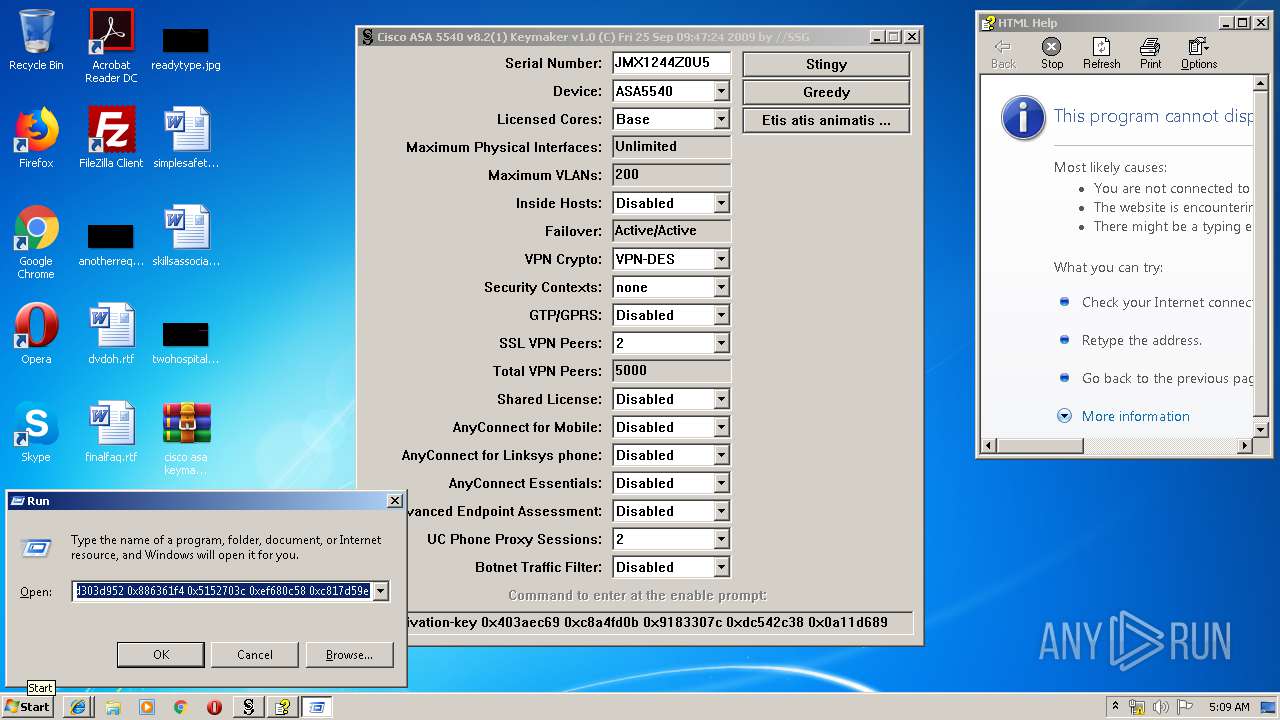Open Botnet Traffic Filter dropdown
This screenshot has width=1280, height=720.
click(x=721, y=567)
